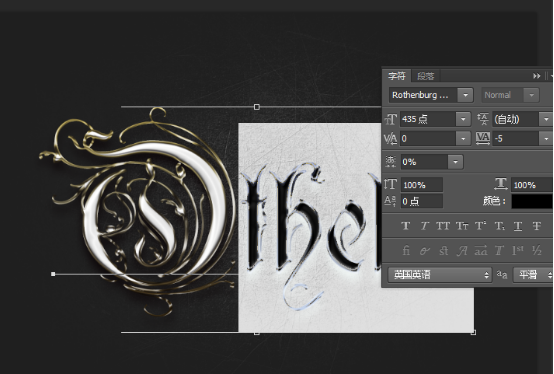
Task: Toggle Faux Bold text style
Action: [406, 226]
